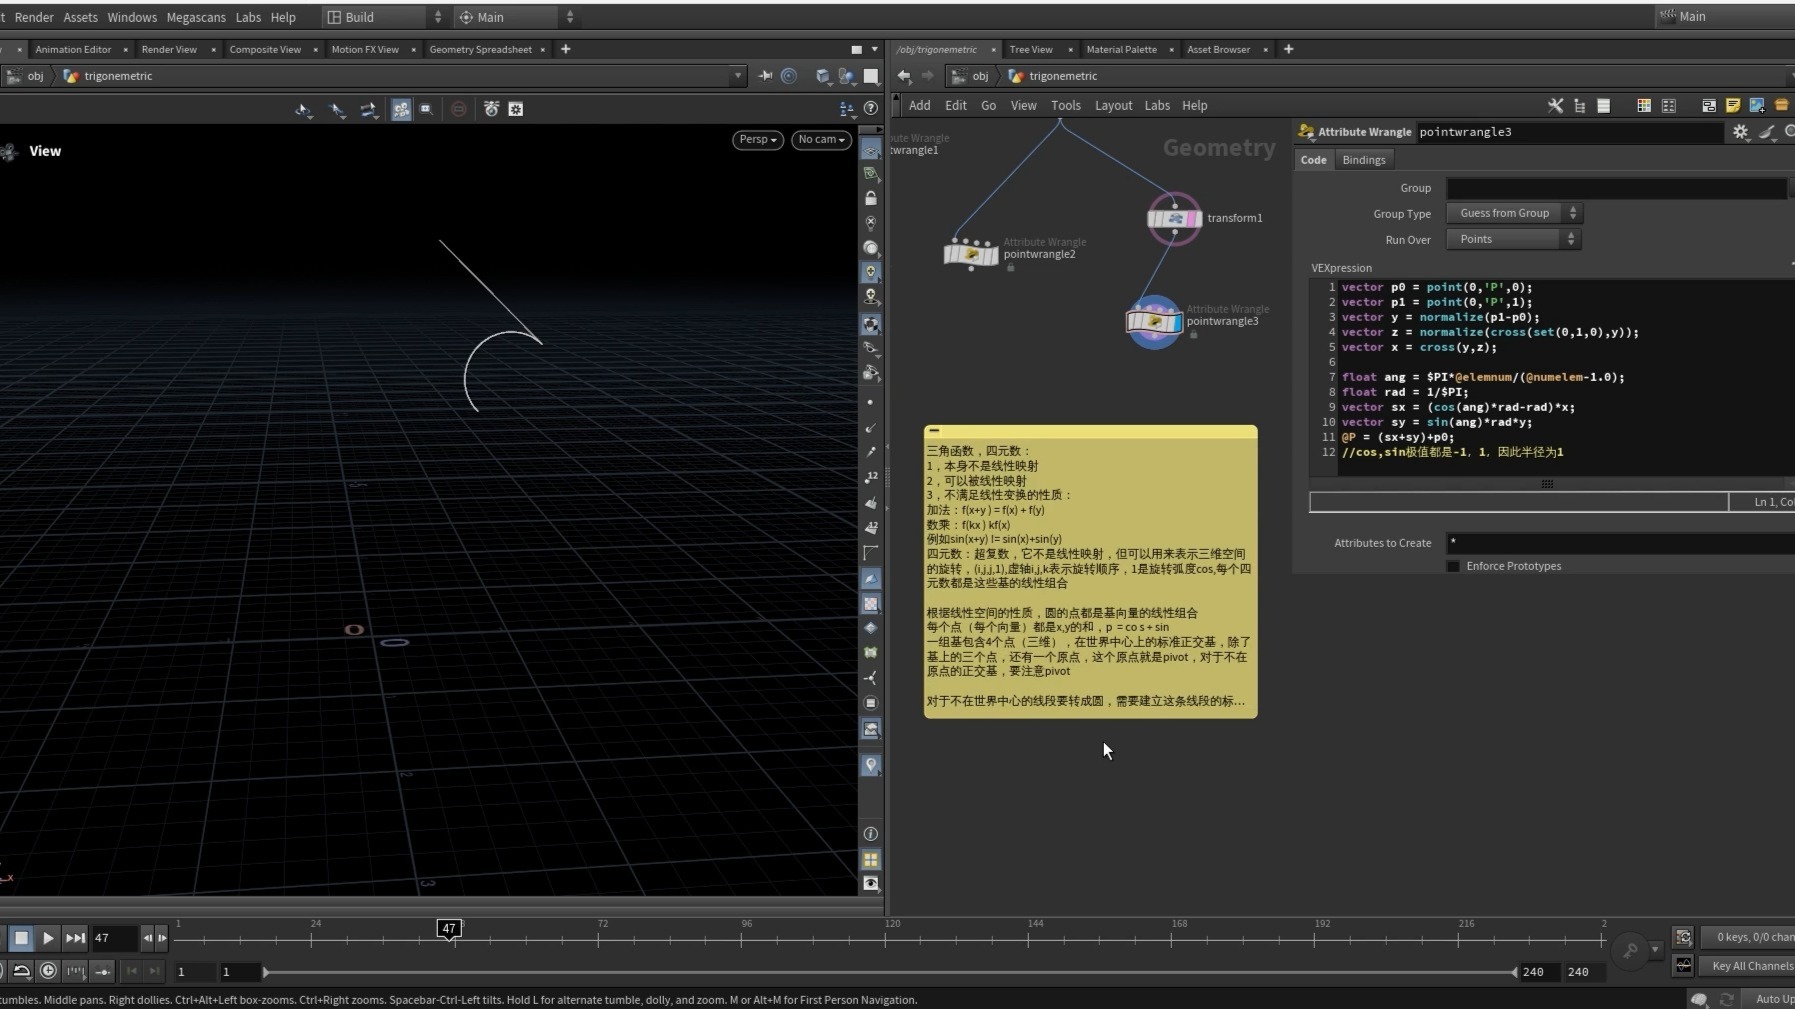Viewport: 1795px width, 1009px height.
Task: Jump to the last frame
Action: [x=75, y=938]
